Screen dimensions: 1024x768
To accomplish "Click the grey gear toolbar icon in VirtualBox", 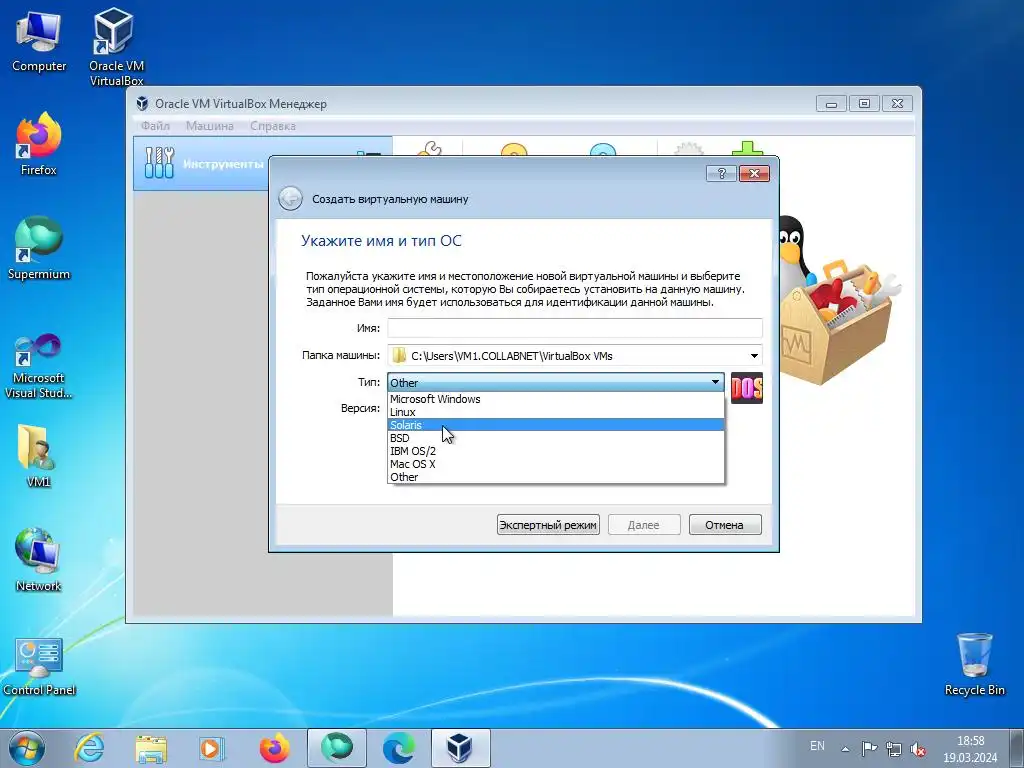I will [x=688, y=150].
